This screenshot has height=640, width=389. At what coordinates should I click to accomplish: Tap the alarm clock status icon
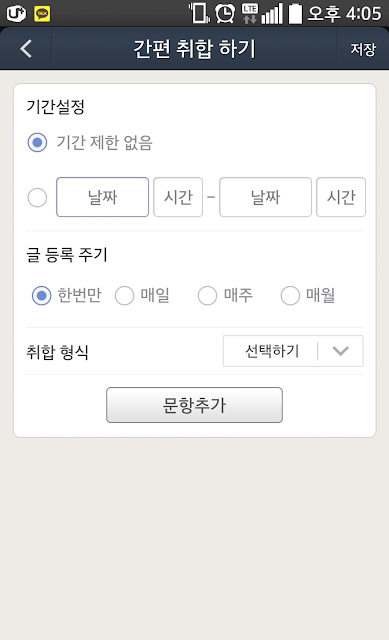coord(225,13)
